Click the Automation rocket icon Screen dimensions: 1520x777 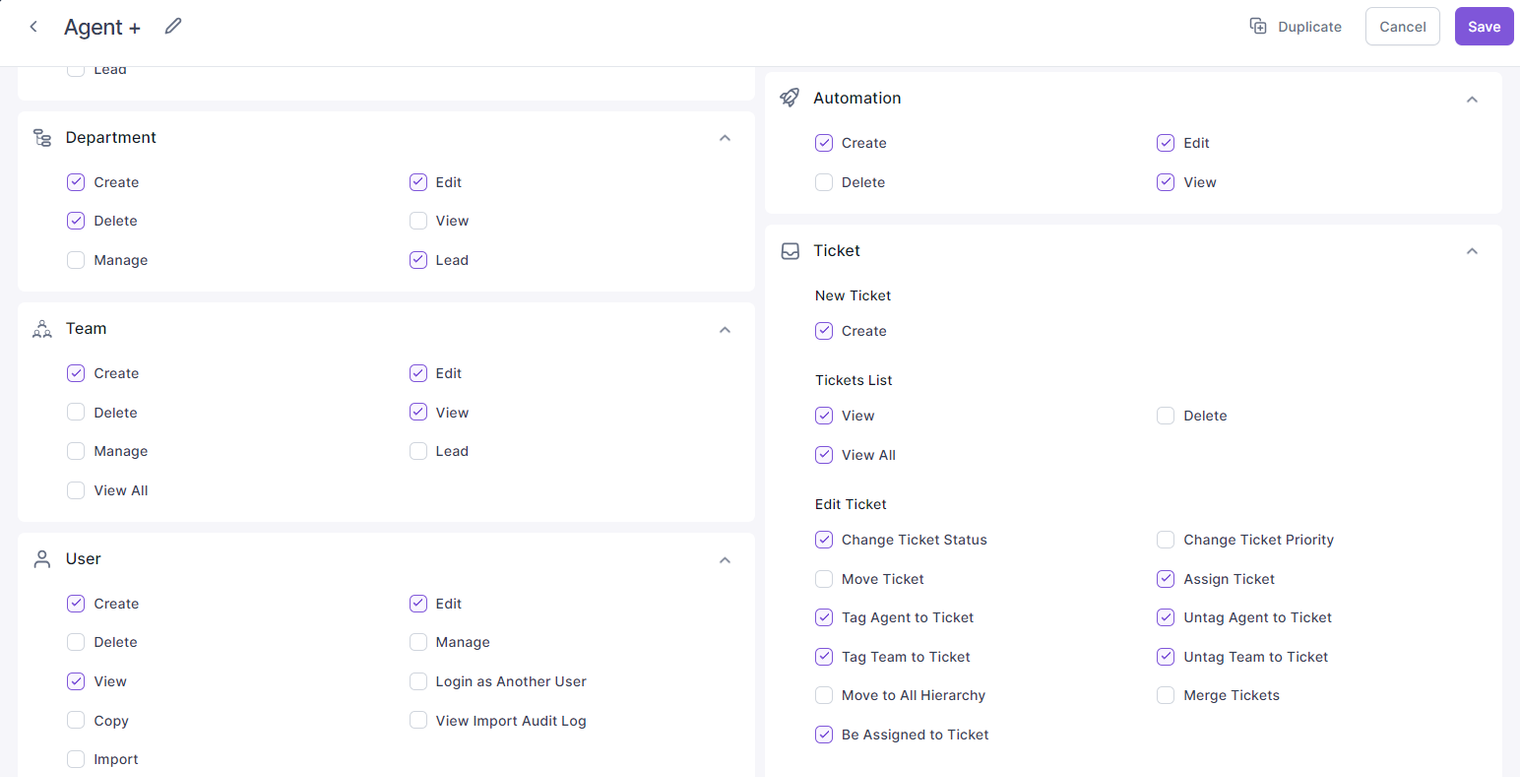point(790,98)
